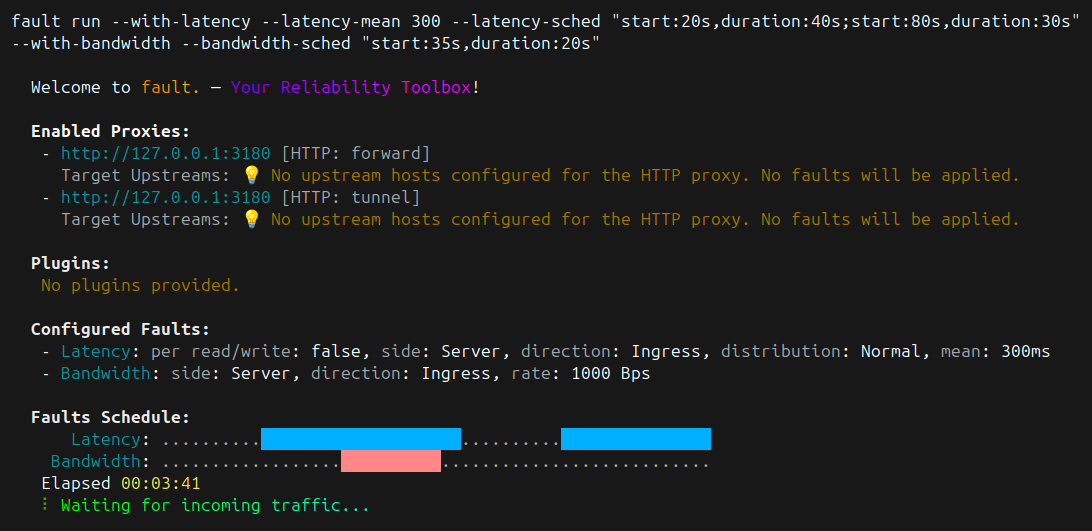Select the Latency label in Faults Schedule
Viewport: 1092px width, 531px height.
(106, 440)
